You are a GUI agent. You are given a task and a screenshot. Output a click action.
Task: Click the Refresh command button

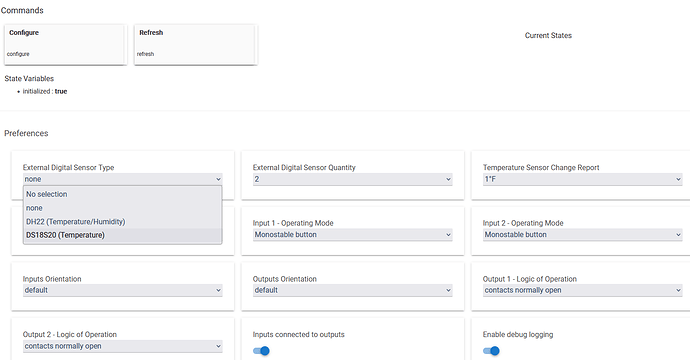point(195,44)
